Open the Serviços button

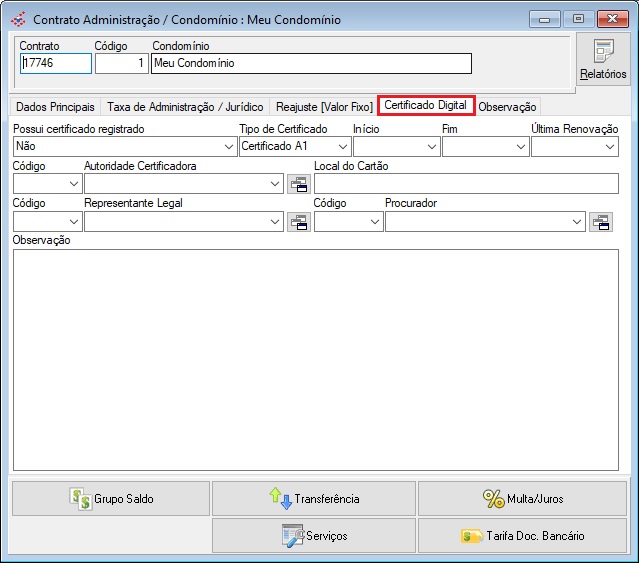tap(314, 535)
